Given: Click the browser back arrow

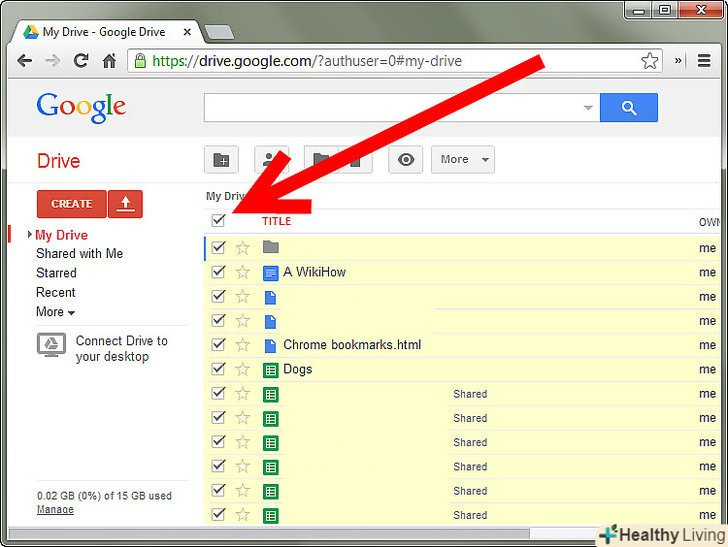Looking at the screenshot, I should [x=25, y=61].
